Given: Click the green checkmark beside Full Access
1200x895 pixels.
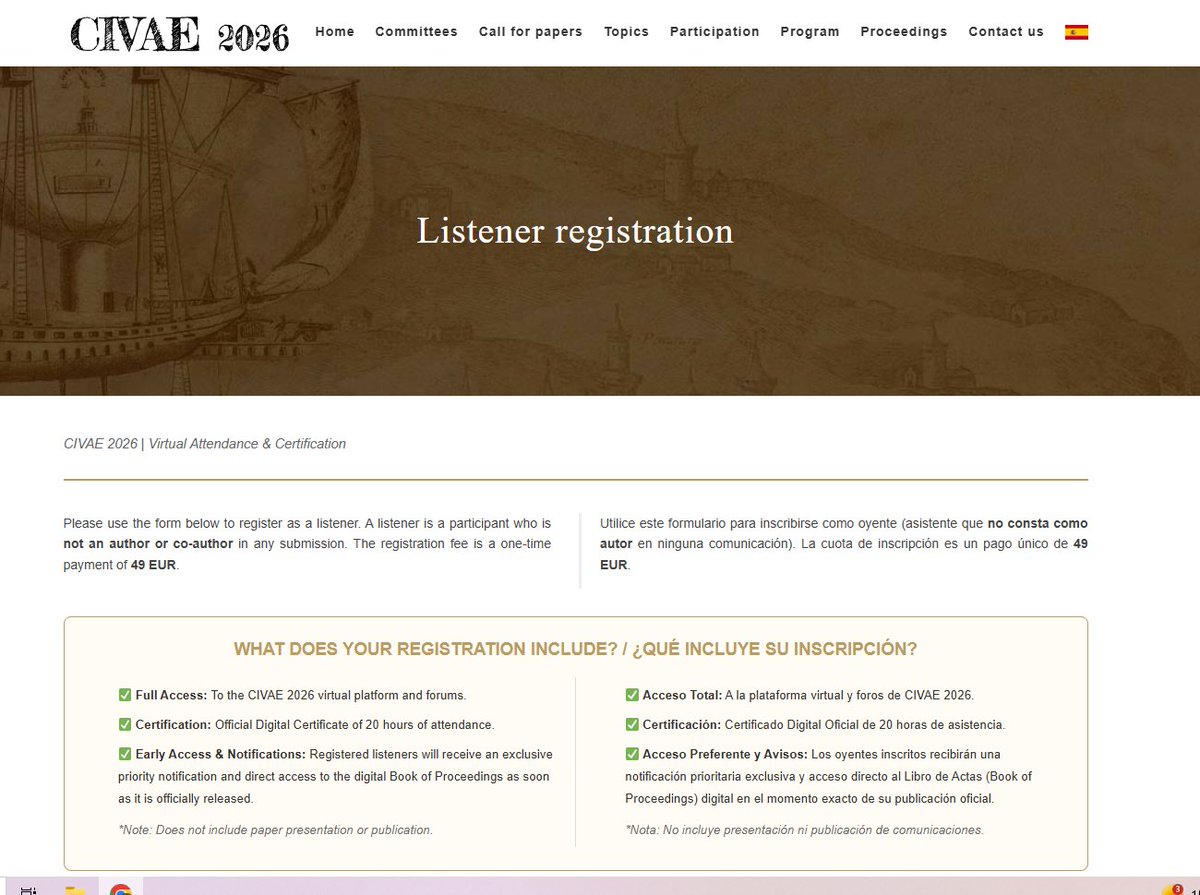Looking at the screenshot, I should (x=125, y=695).
